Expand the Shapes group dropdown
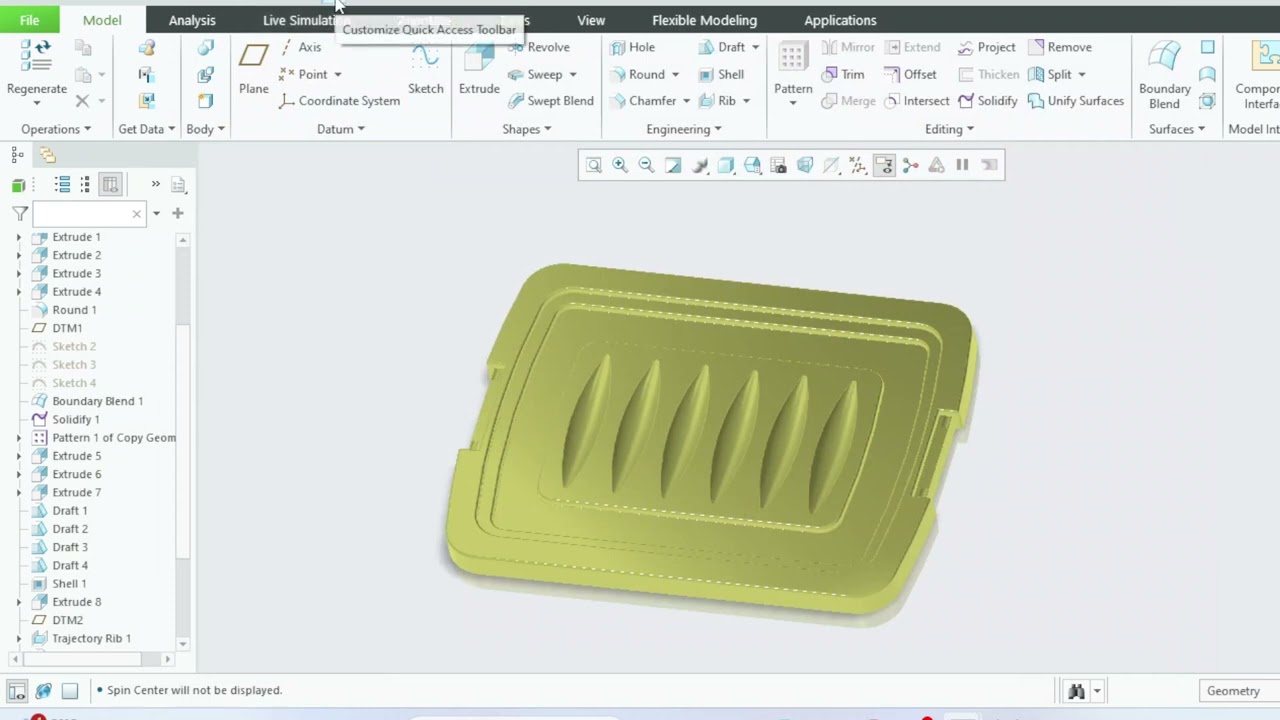The width and height of the screenshot is (1280, 720). coord(527,129)
